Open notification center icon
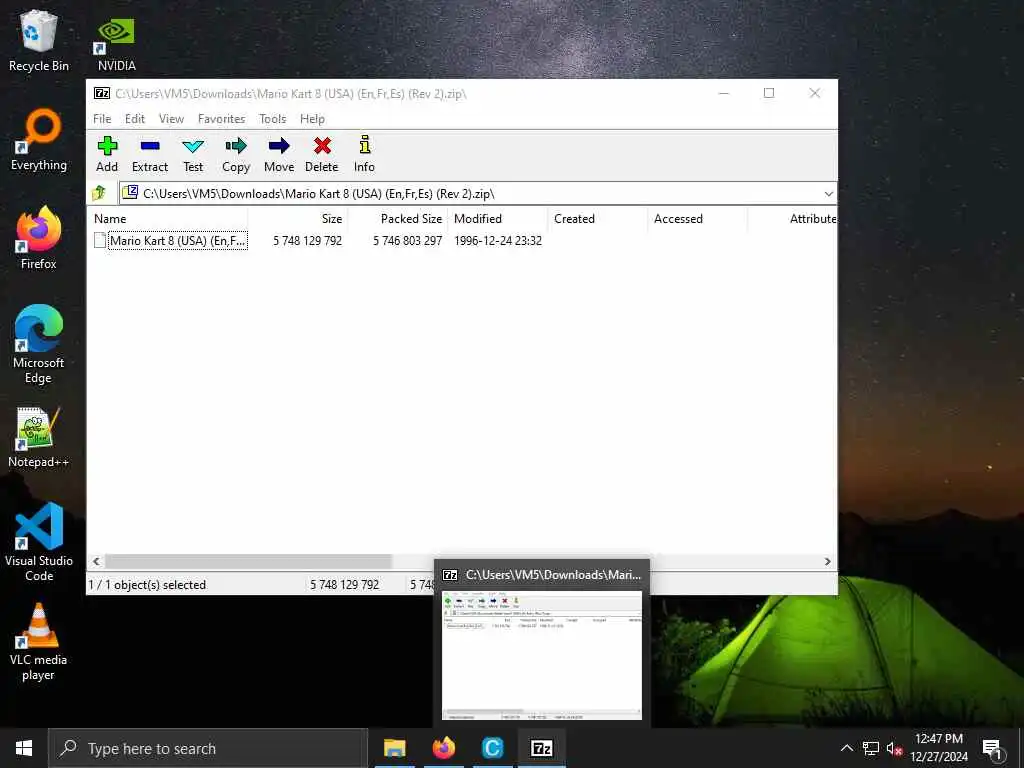This screenshot has height=768, width=1024. click(x=992, y=749)
